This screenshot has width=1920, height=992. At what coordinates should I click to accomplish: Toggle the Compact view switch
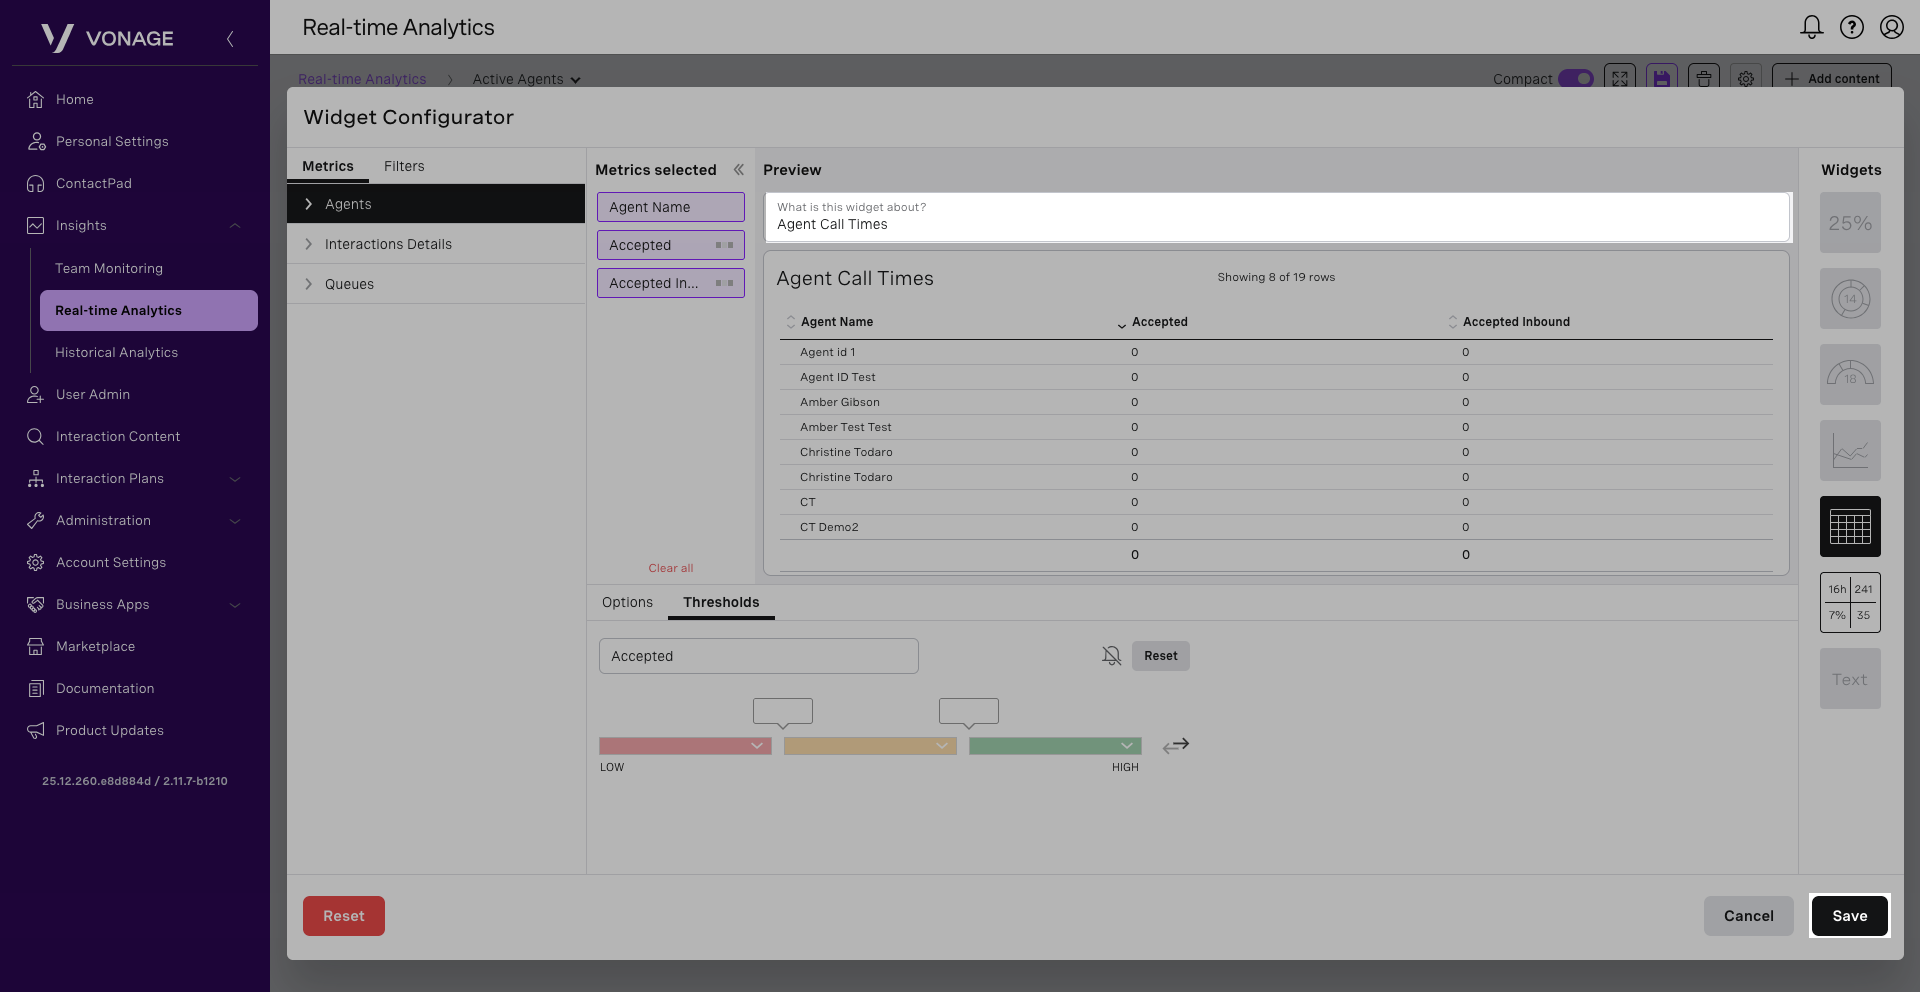tap(1576, 79)
